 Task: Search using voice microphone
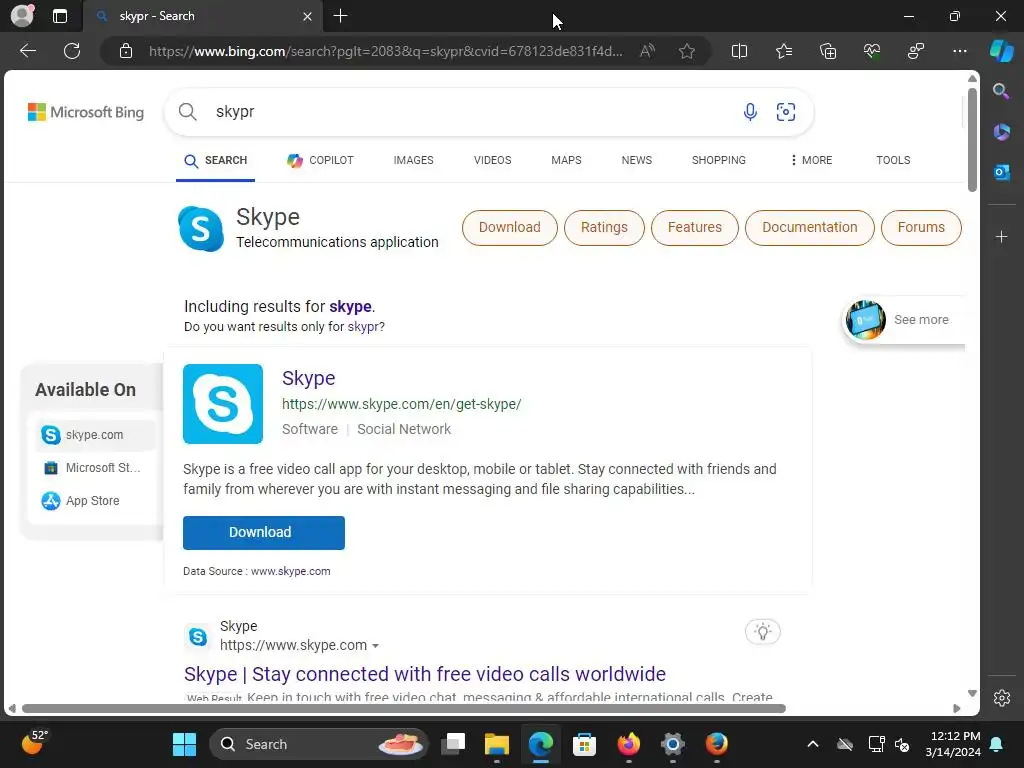750,112
